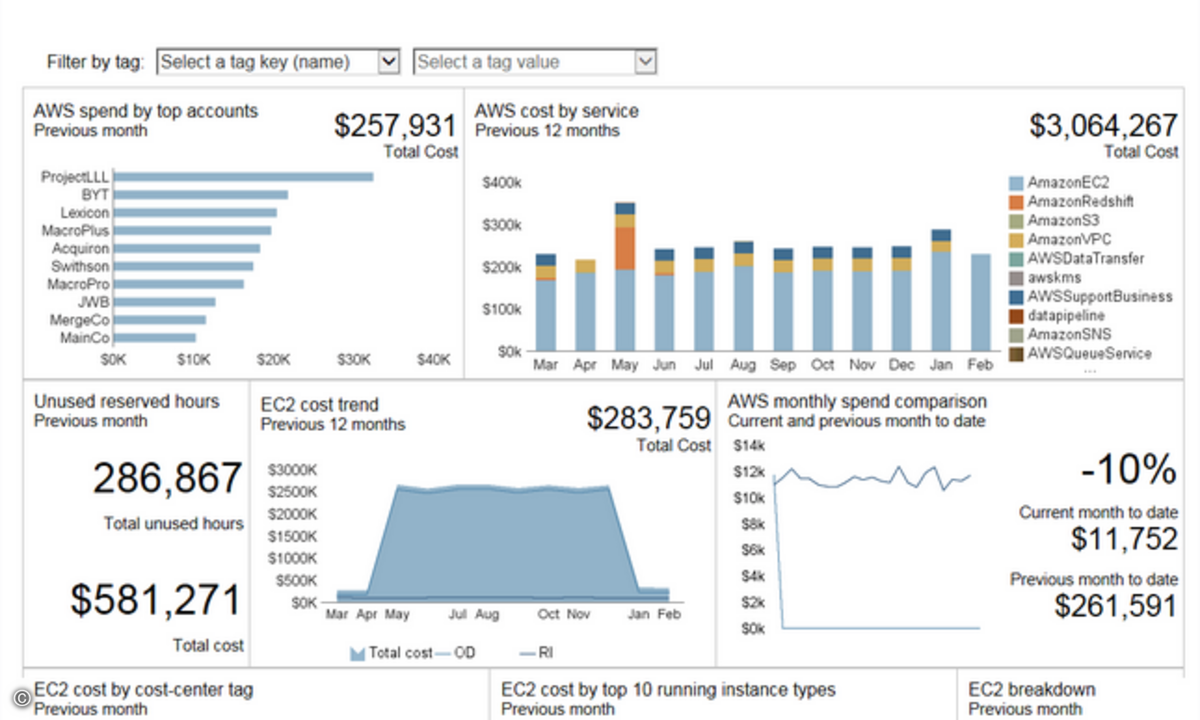Click the $257,931 total cost value
This screenshot has height=720, width=1200.
point(396,125)
